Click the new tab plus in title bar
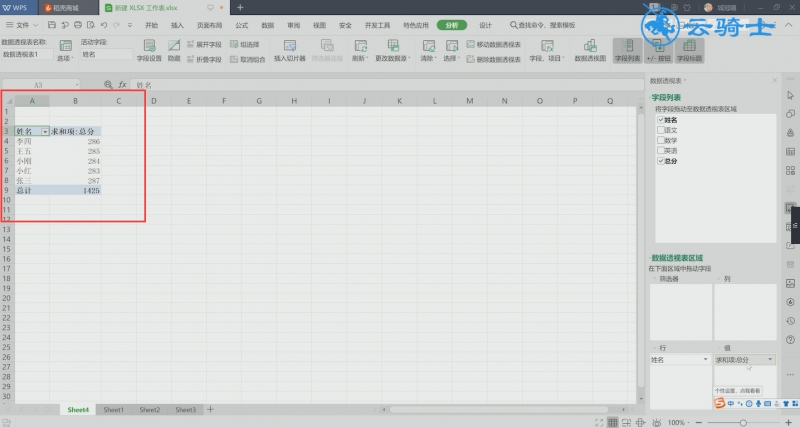800x428 pixels. pyautogui.click(x=240, y=7)
